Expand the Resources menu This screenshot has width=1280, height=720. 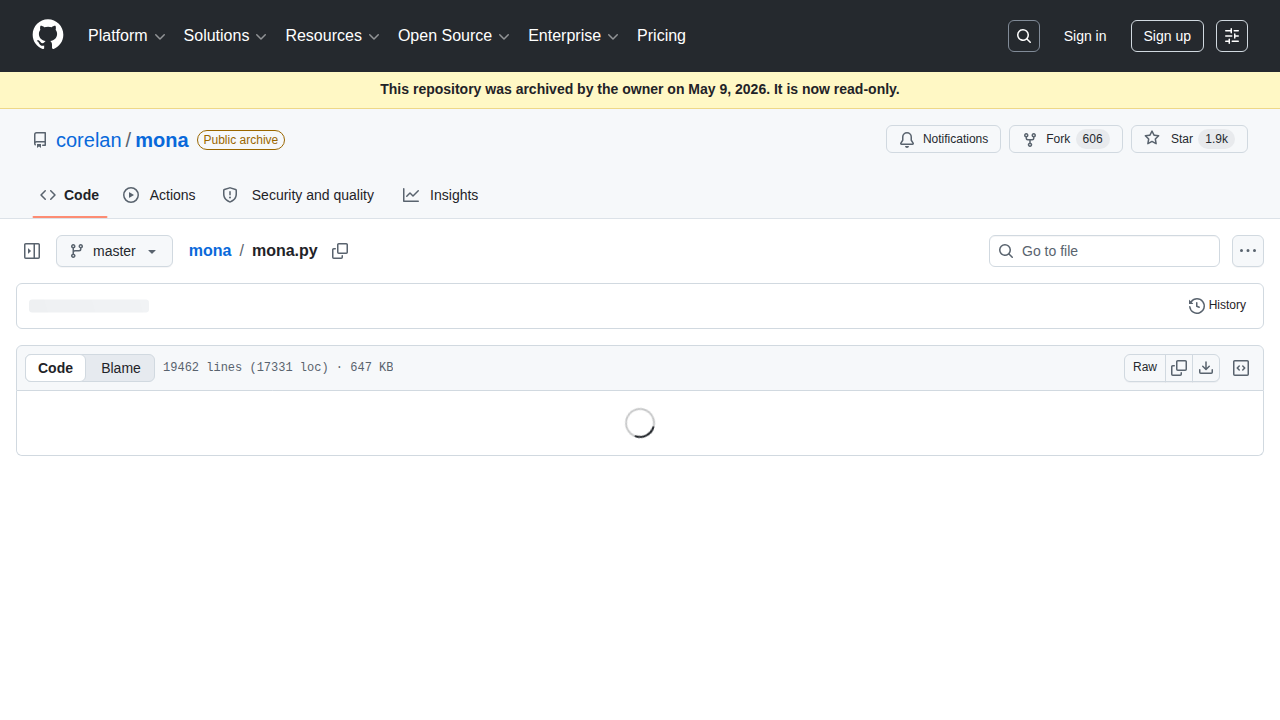pos(333,36)
